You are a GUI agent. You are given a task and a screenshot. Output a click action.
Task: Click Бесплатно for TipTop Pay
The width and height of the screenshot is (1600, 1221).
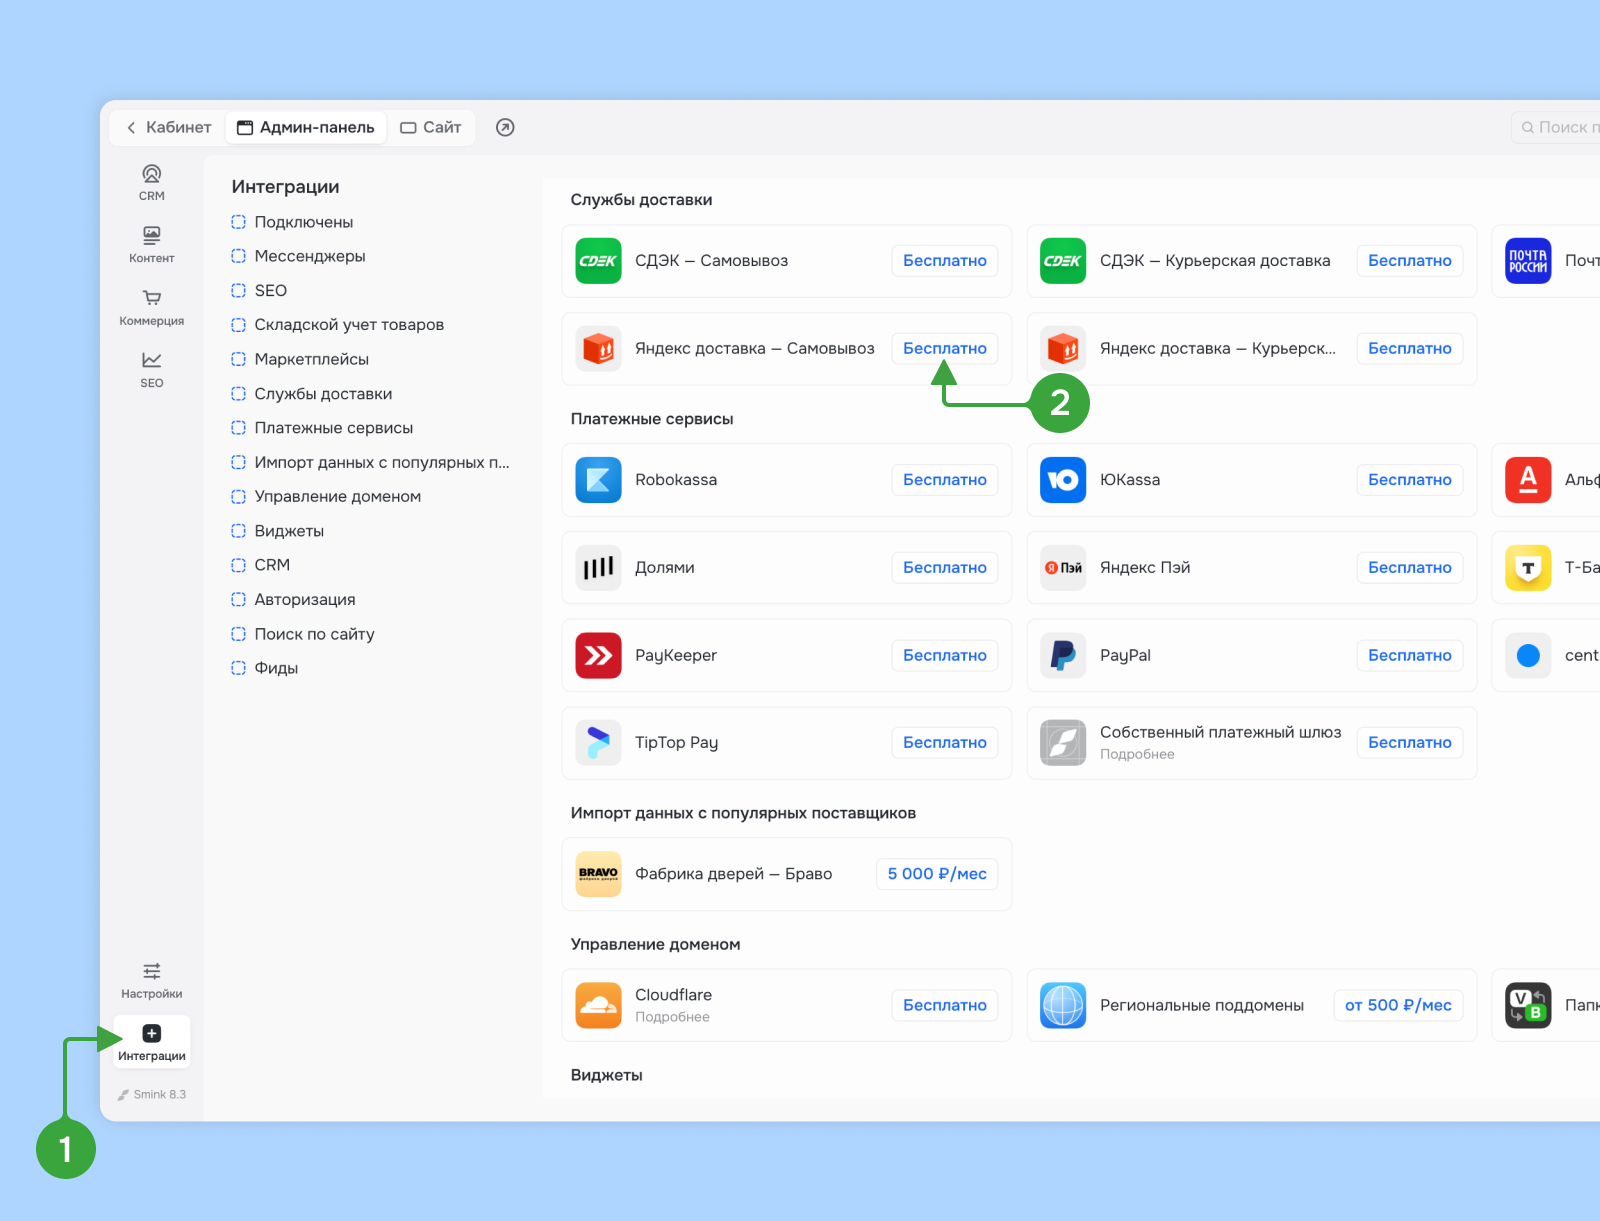point(945,743)
